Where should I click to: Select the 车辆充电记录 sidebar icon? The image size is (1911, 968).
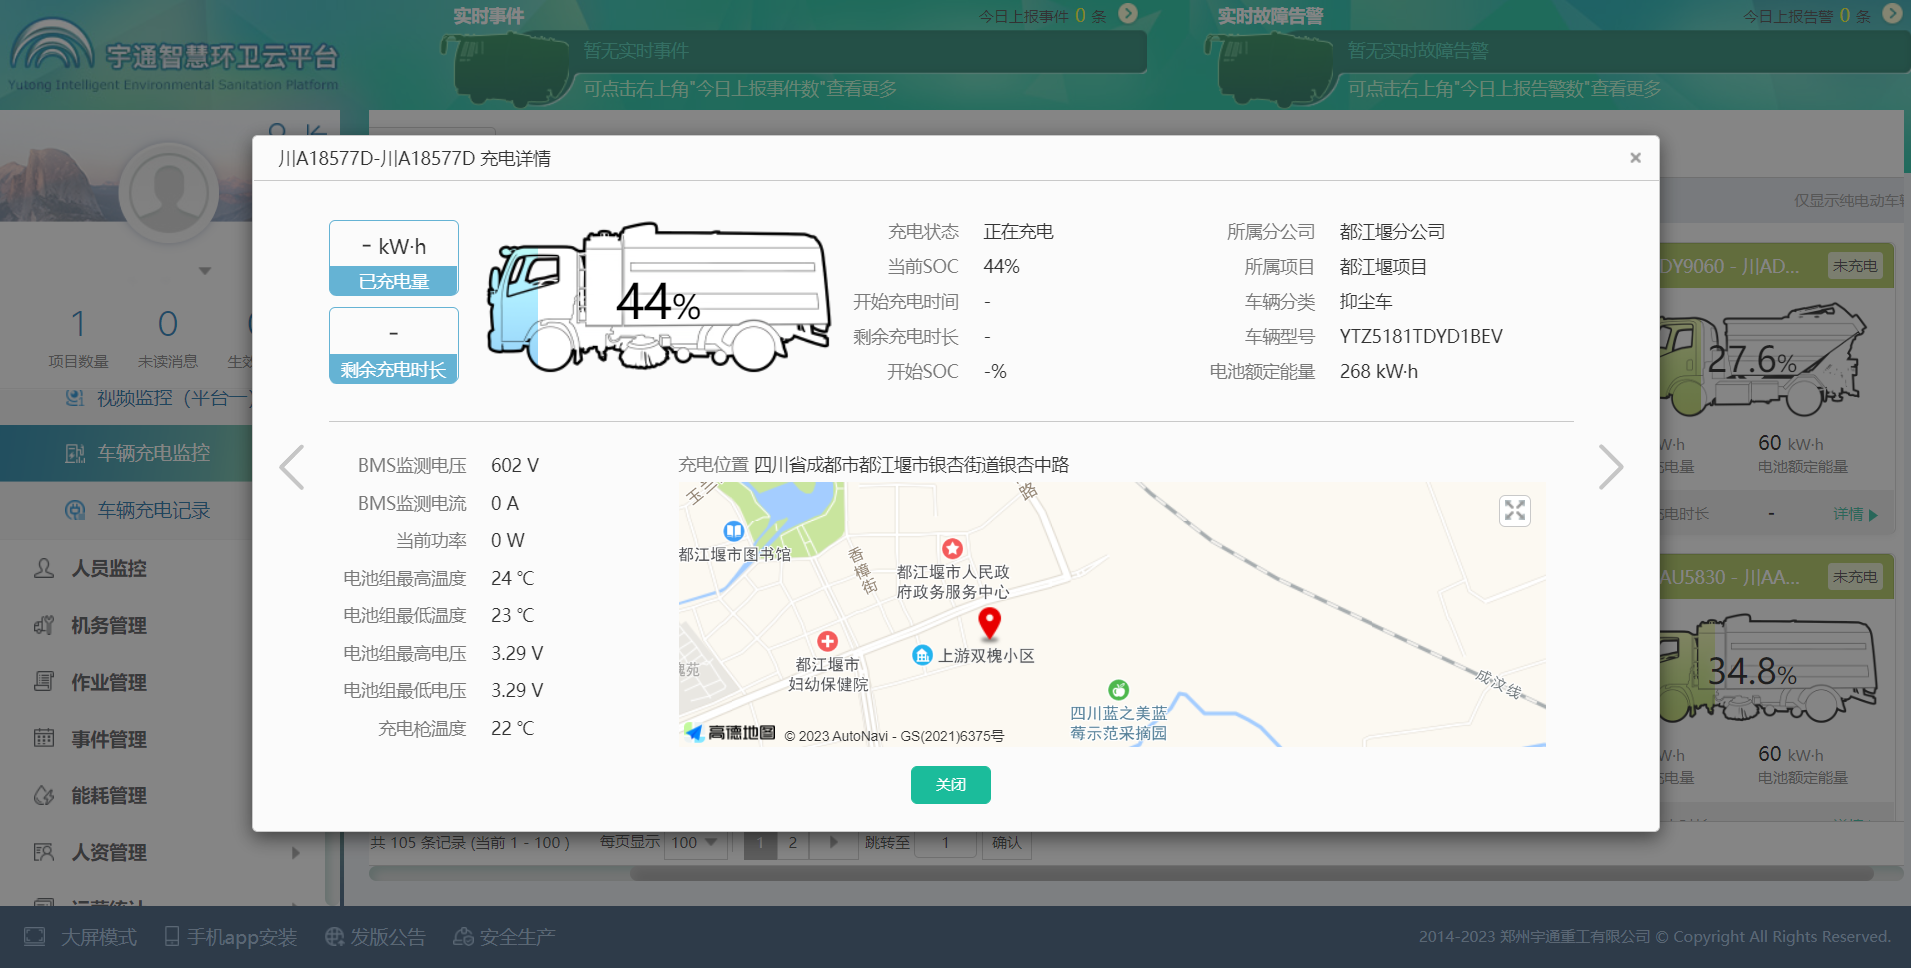(75, 510)
